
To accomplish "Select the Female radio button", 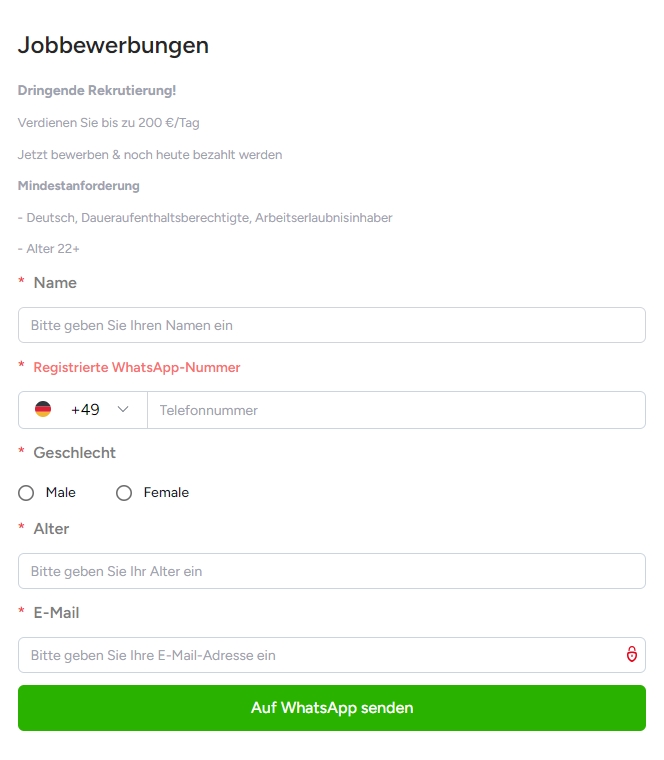I will pyautogui.click(x=124, y=493).
